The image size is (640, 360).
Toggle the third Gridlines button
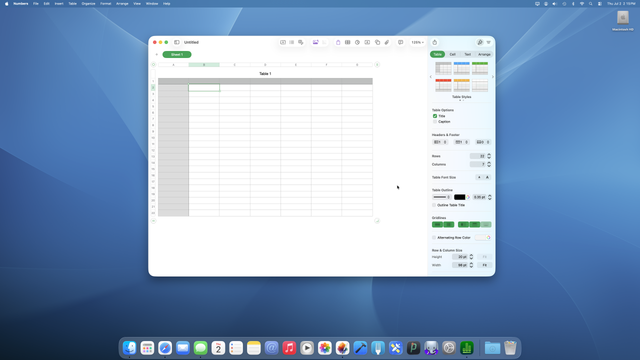[463, 224]
